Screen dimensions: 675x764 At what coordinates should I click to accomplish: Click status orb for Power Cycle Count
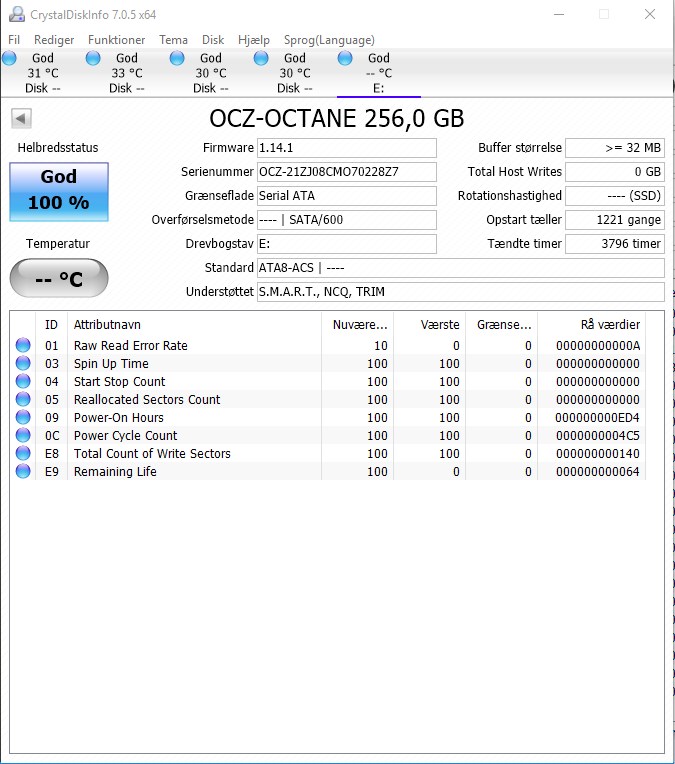23,435
